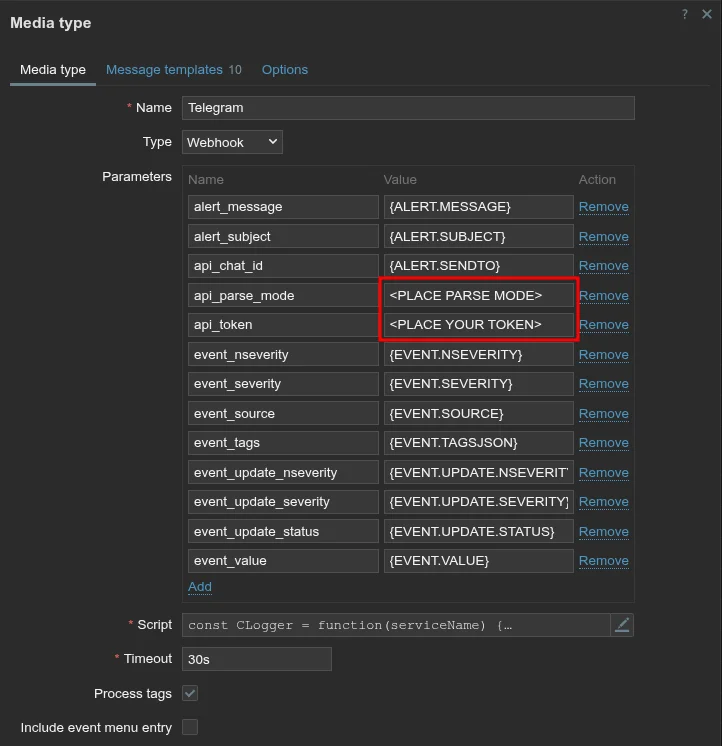This screenshot has width=722, height=746.
Task: Click the {EVENT.UPDATE.NSEVERITY} value field
Action: coord(478,472)
